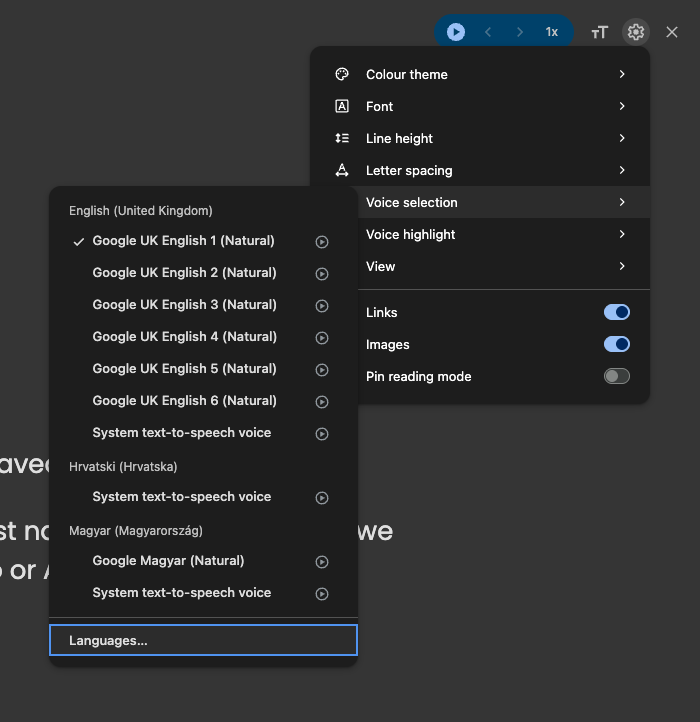Preview Google UK English 1 voice
Screen dimensions: 700x722
(322, 242)
